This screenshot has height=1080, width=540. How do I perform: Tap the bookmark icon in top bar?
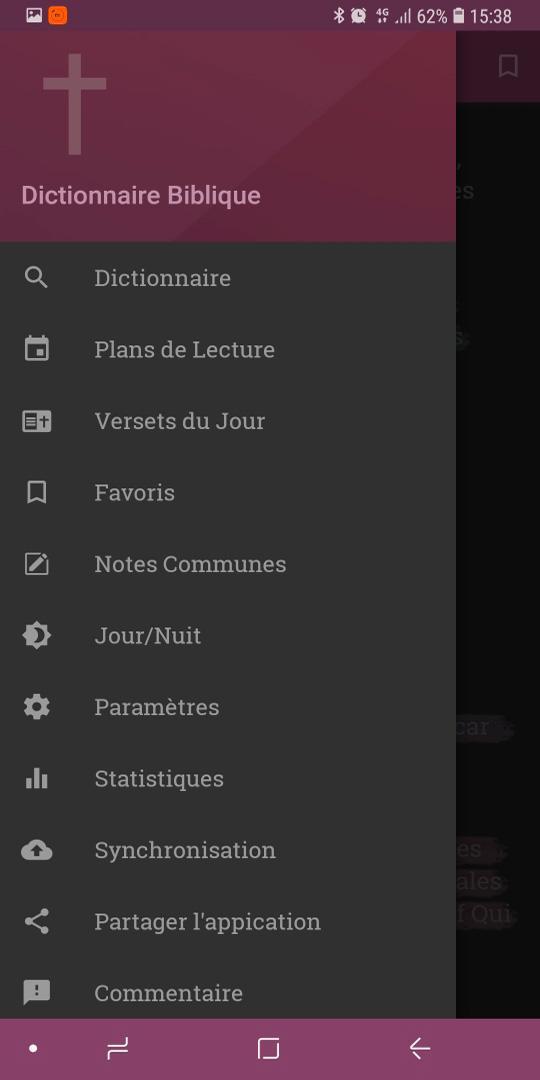pos(508,66)
